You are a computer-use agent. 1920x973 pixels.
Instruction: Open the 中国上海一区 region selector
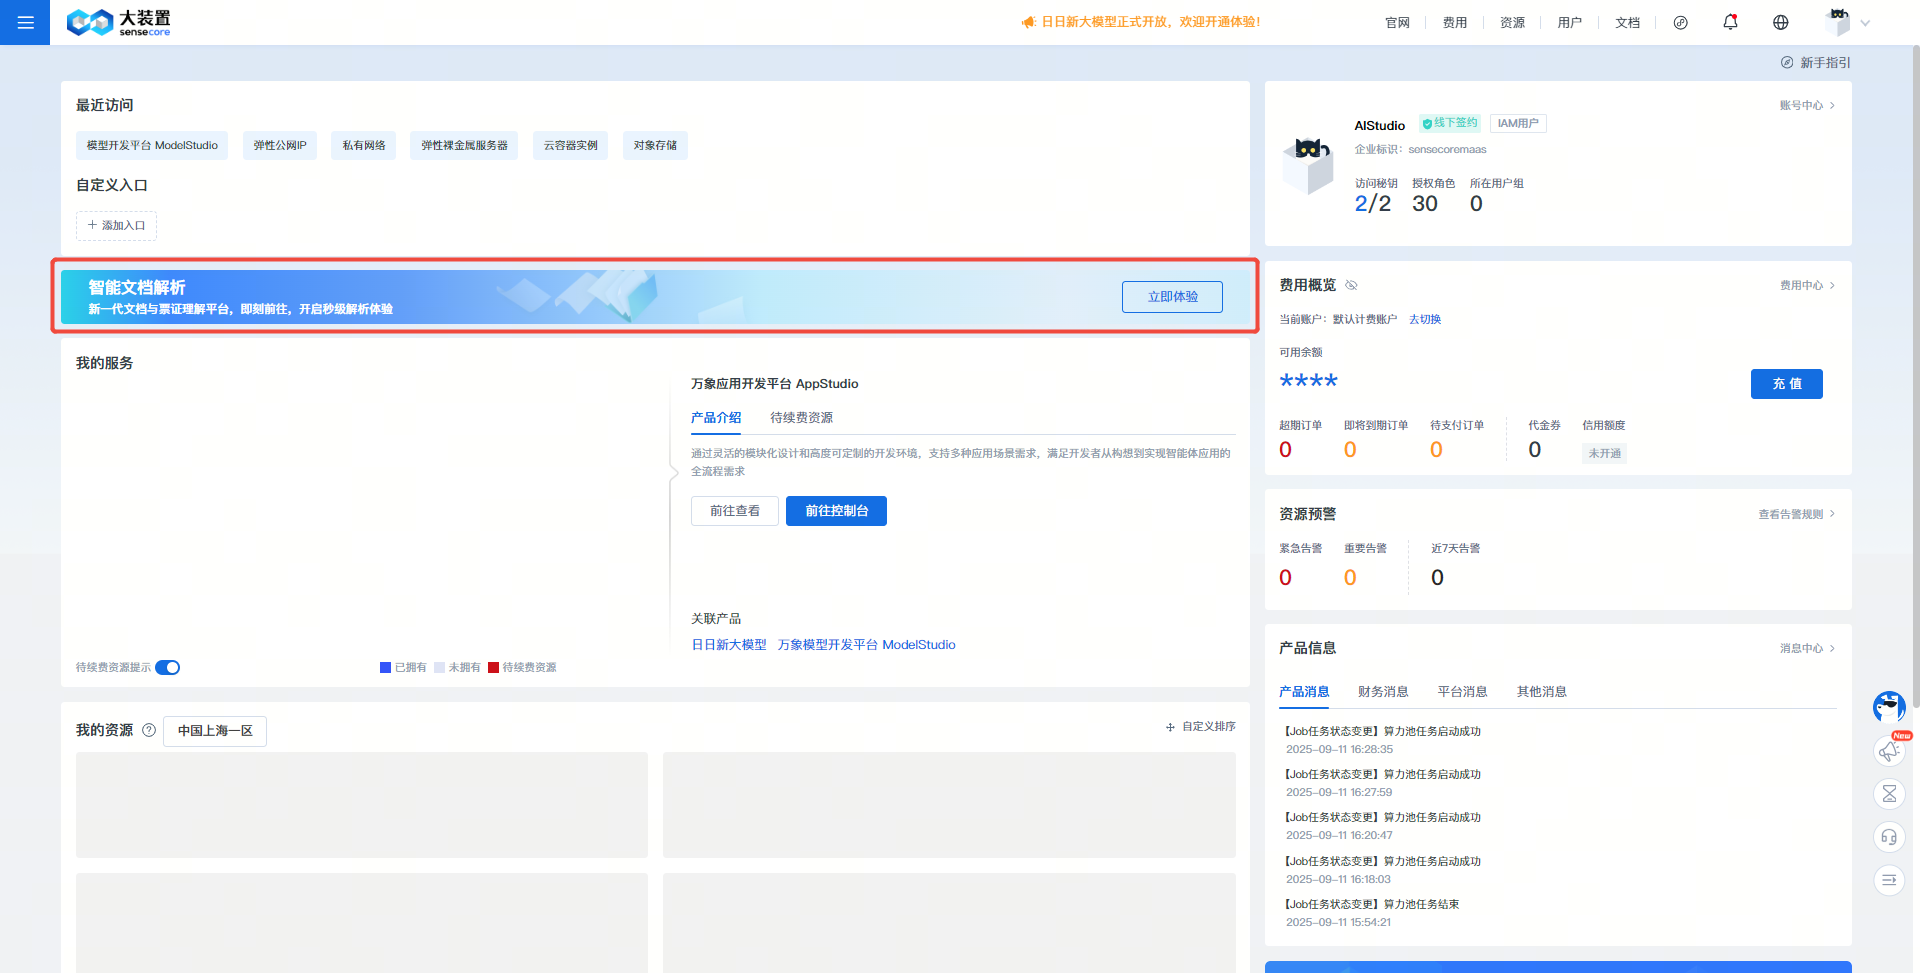tap(215, 731)
